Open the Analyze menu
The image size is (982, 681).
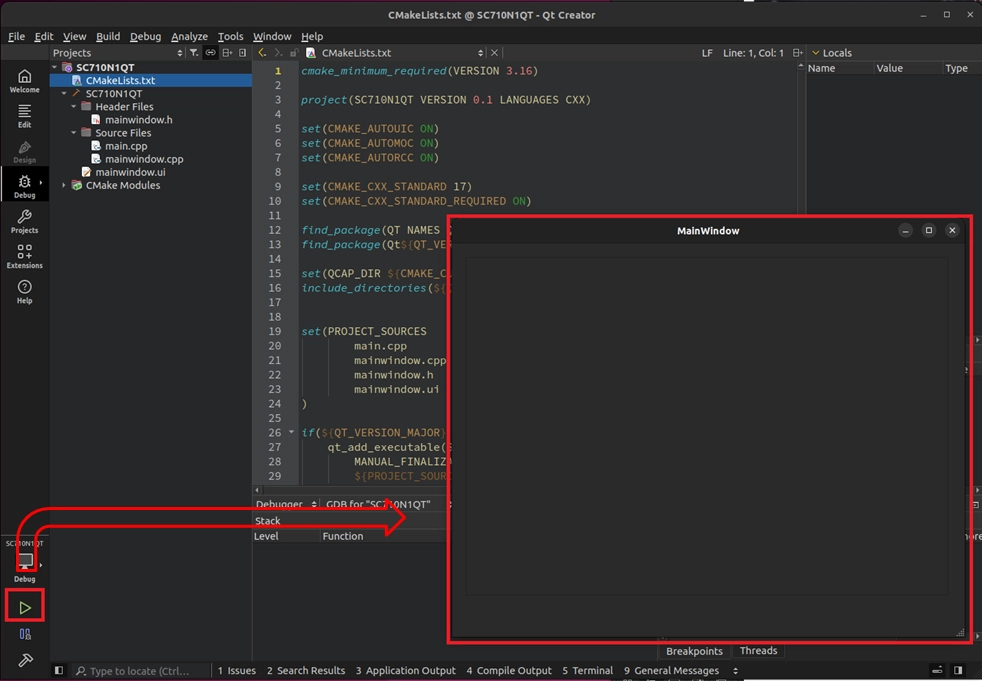[189, 36]
